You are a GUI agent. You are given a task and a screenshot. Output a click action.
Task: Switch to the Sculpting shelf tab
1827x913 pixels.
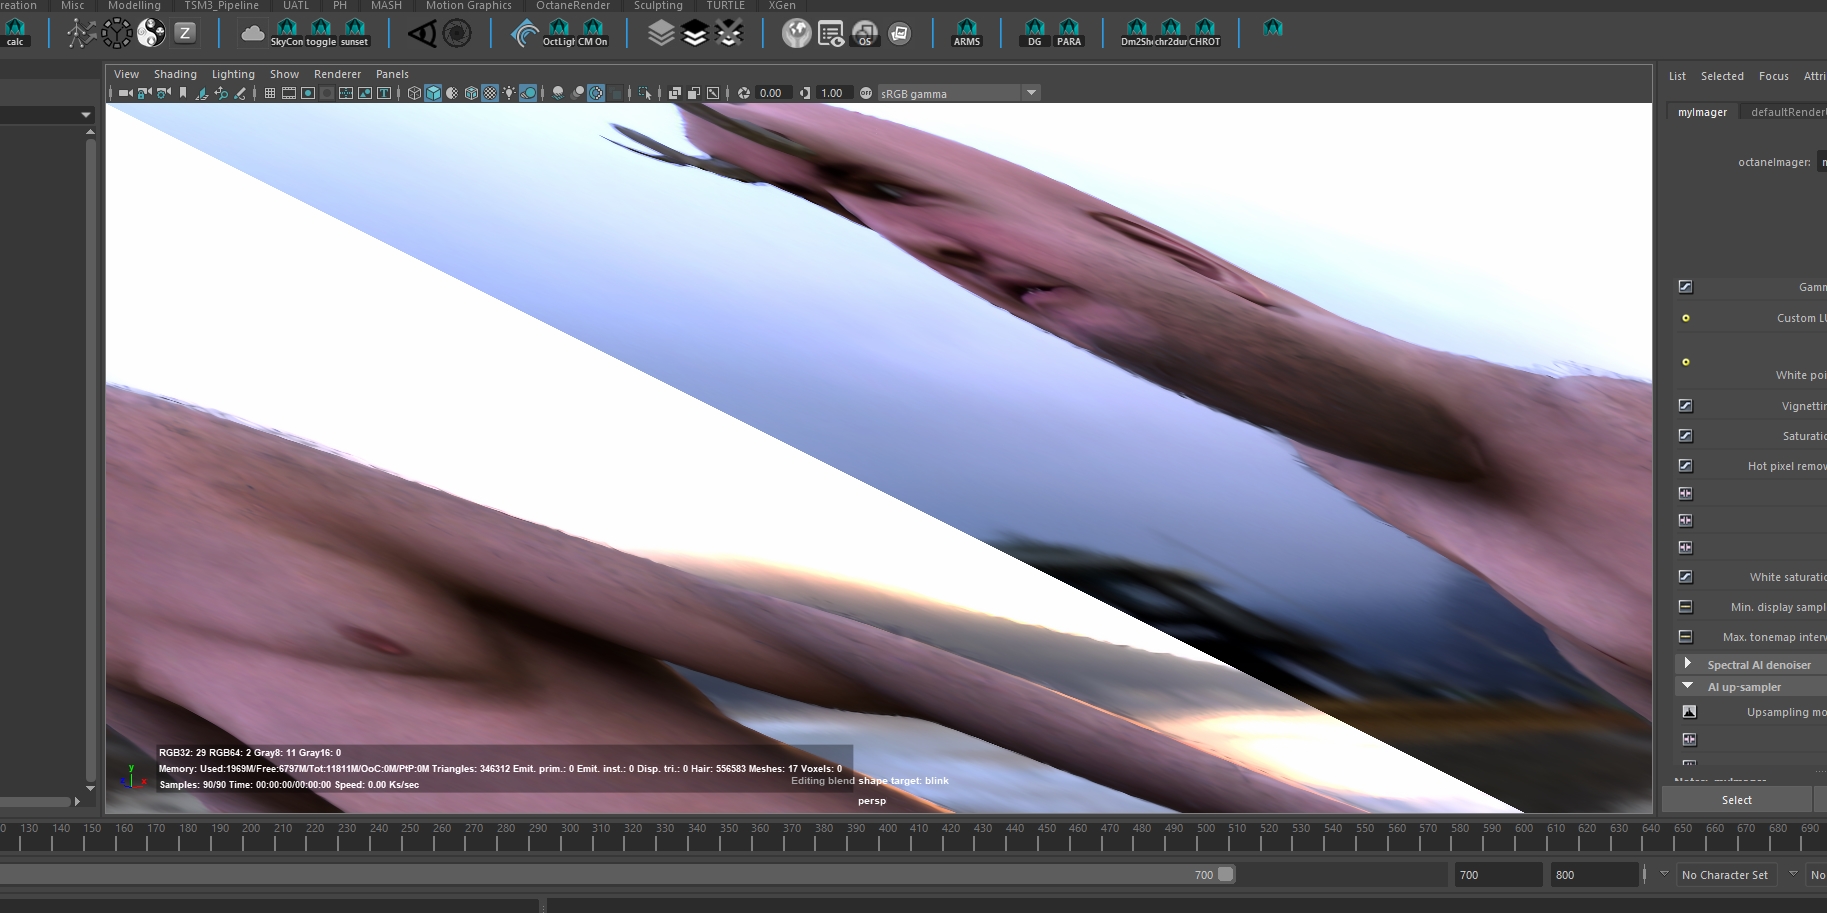657,5
